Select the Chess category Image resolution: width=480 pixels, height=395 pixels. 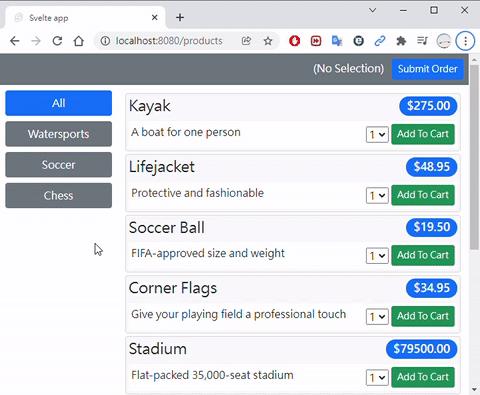[x=59, y=196]
